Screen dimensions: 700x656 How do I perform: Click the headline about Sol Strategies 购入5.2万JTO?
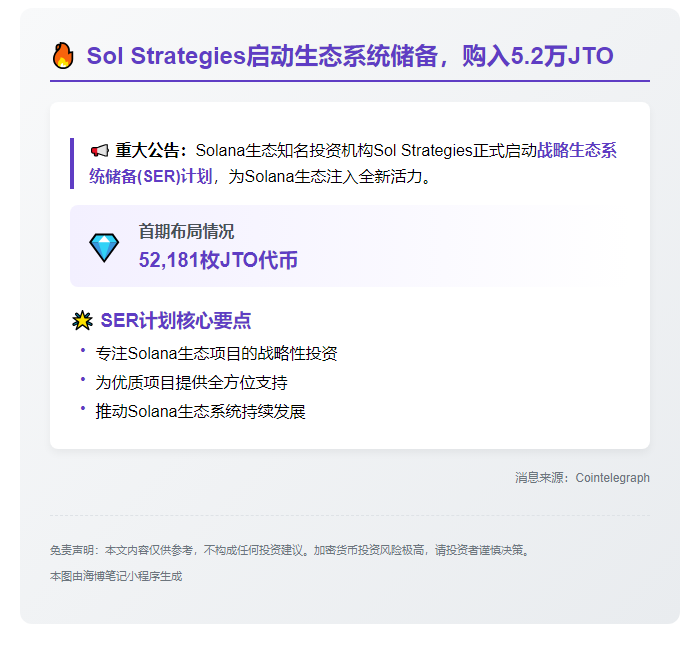[350, 56]
